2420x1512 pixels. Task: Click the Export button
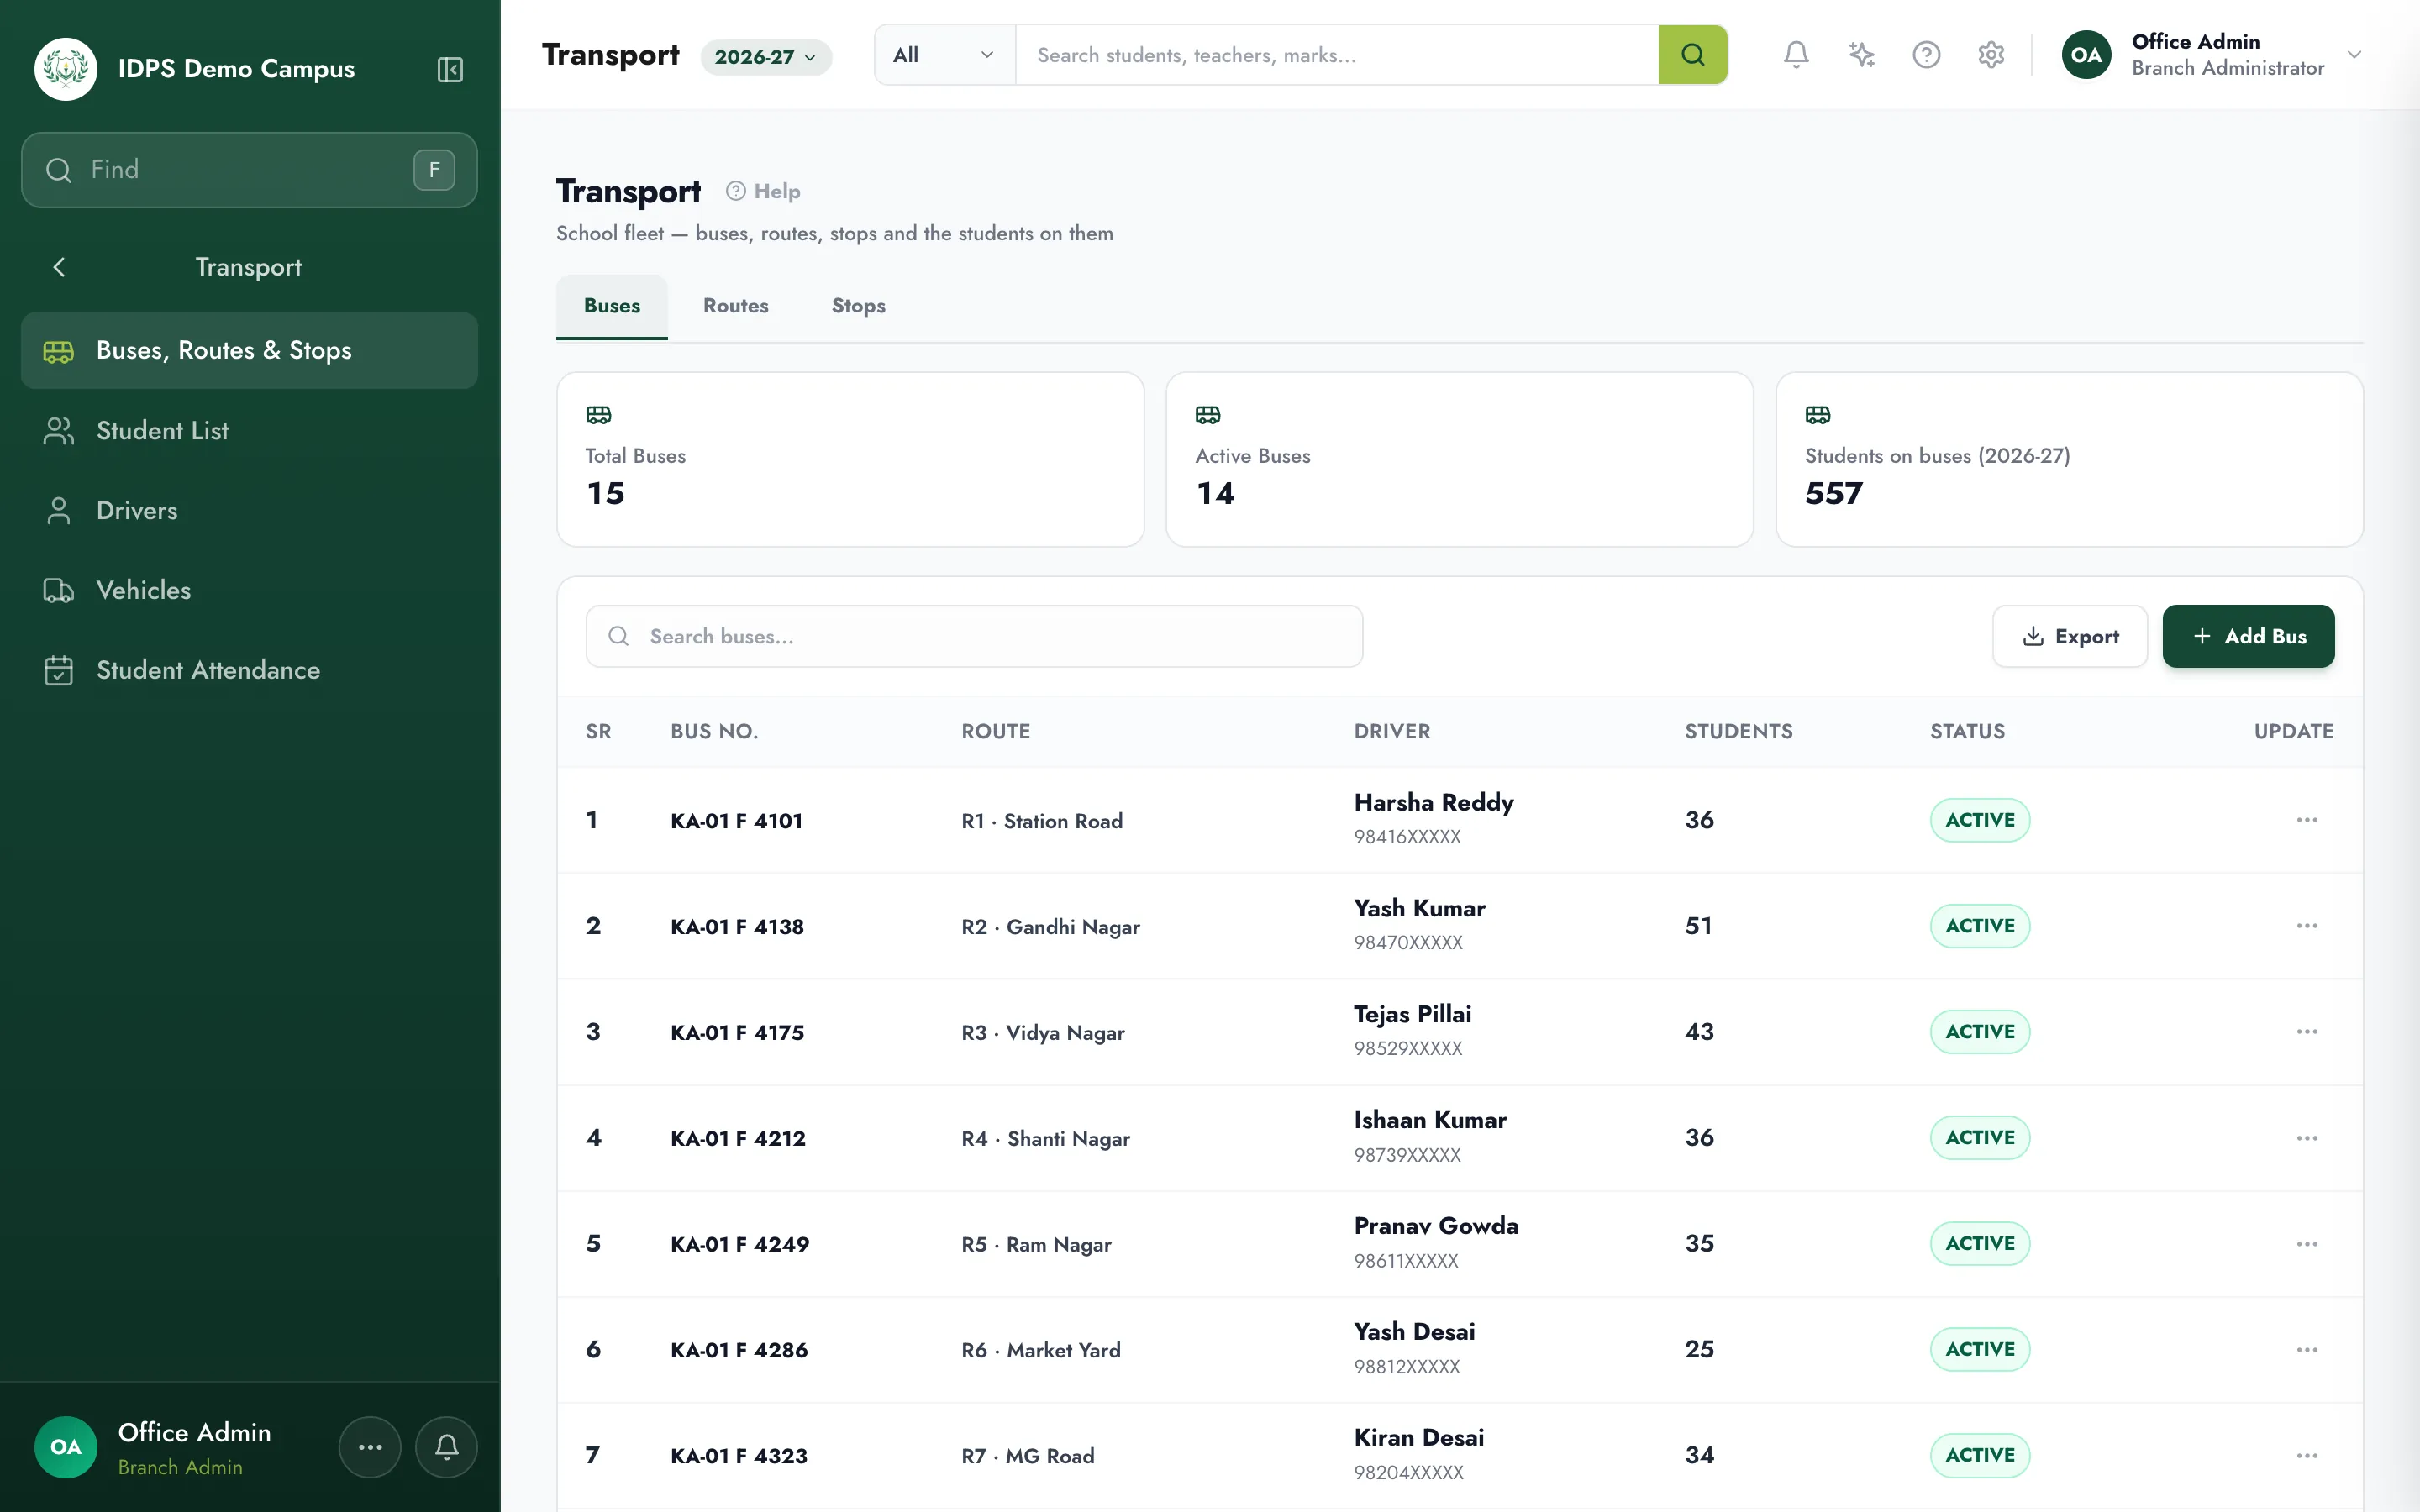[x=2069, y=636]
